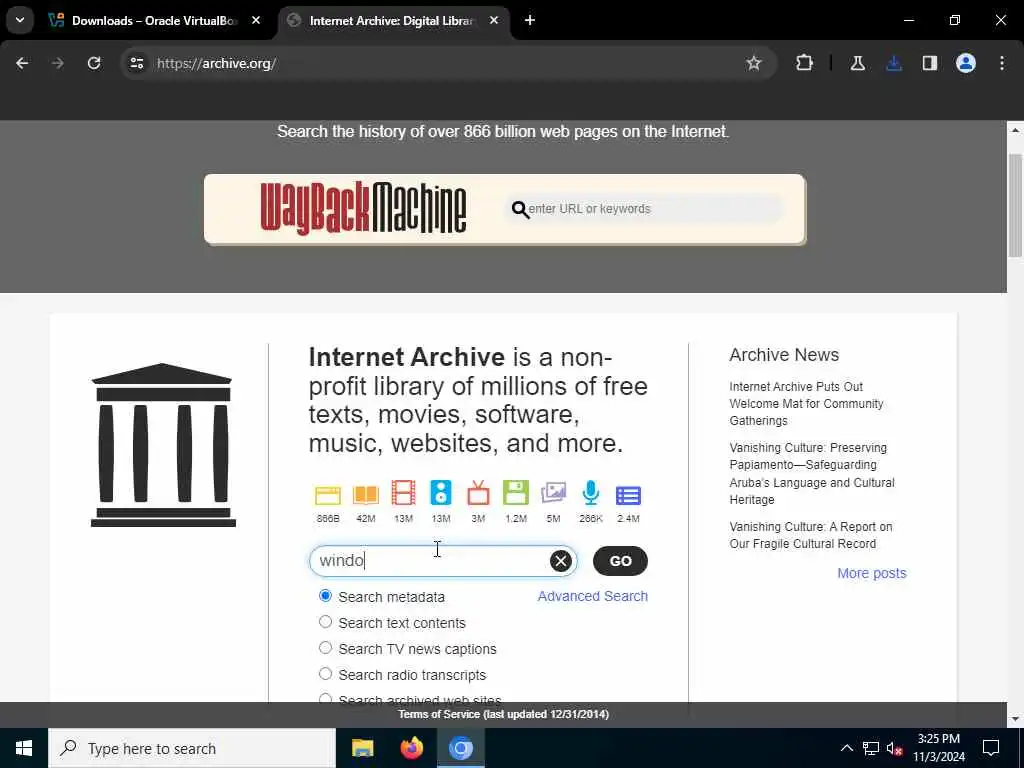Open the profile avatar menu
The image size is (1024, 768).
(965, 63)
